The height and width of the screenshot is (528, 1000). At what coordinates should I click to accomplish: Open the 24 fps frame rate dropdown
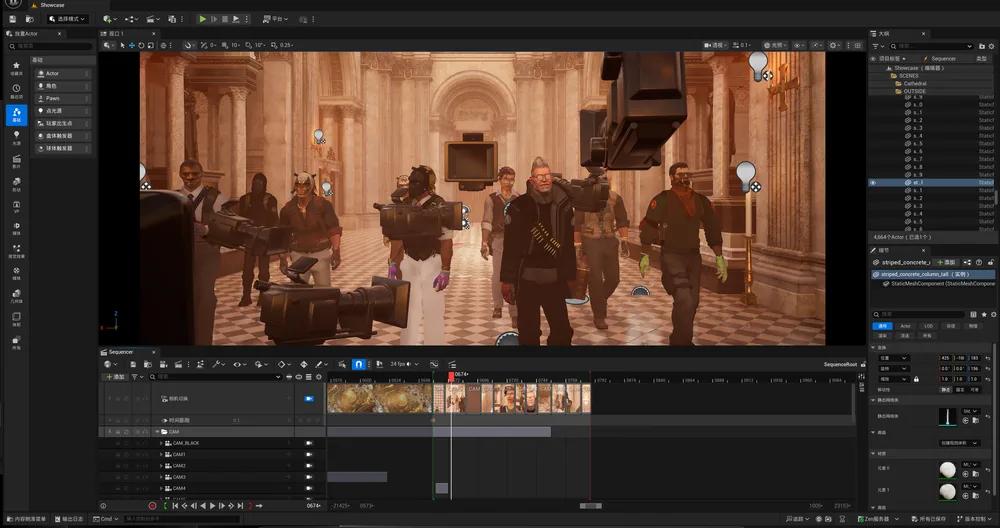(404, 364)
